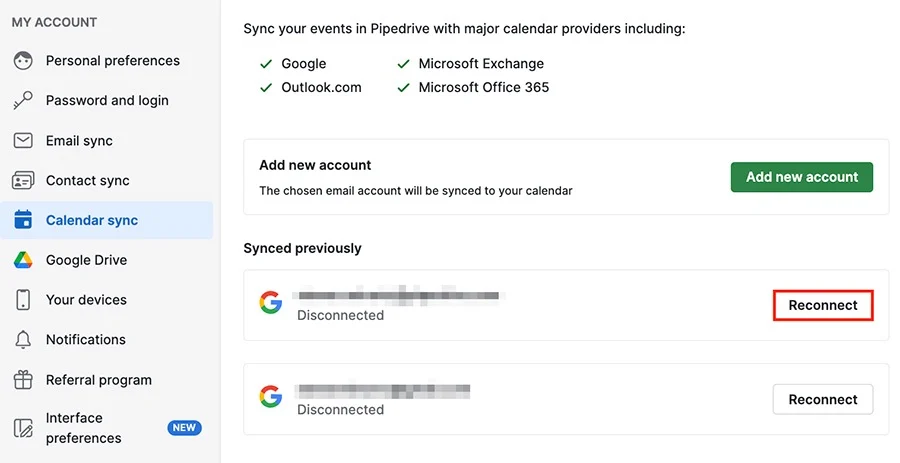Image resolution: width=900 pixels, height=463 pixels.
Task: Go to the Email sync section
Action: (79, 141)
